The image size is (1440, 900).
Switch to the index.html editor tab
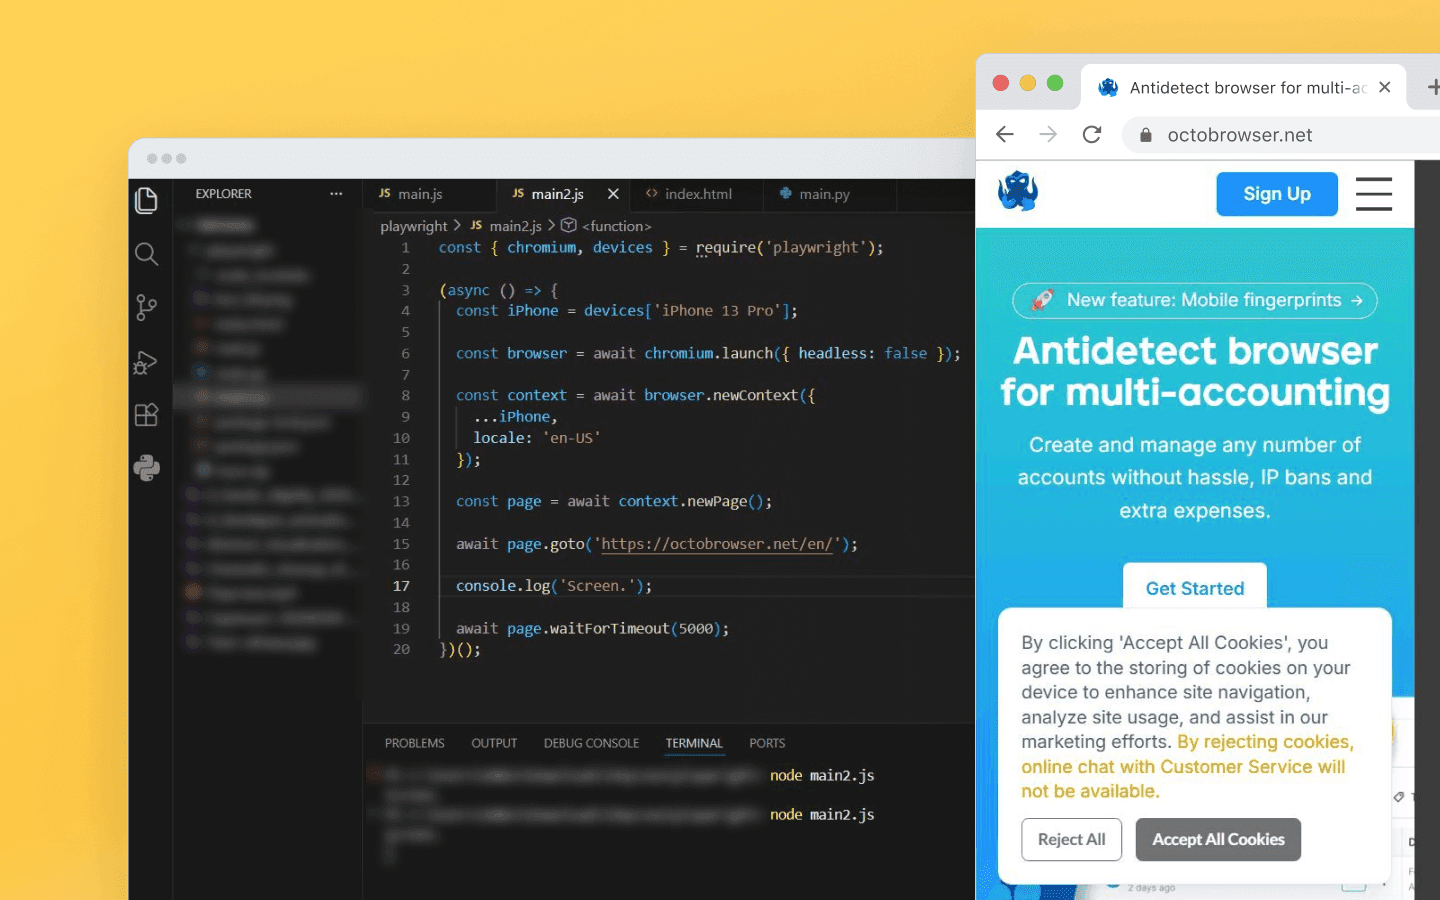(x=698, y=194)
